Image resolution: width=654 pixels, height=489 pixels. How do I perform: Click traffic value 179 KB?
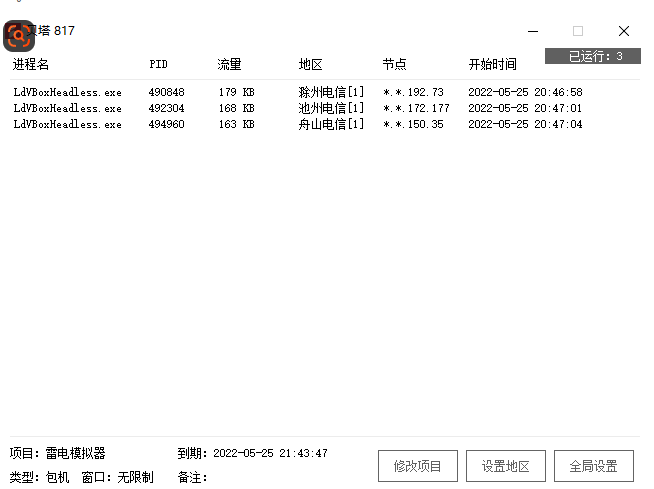(x=236, y=92)
